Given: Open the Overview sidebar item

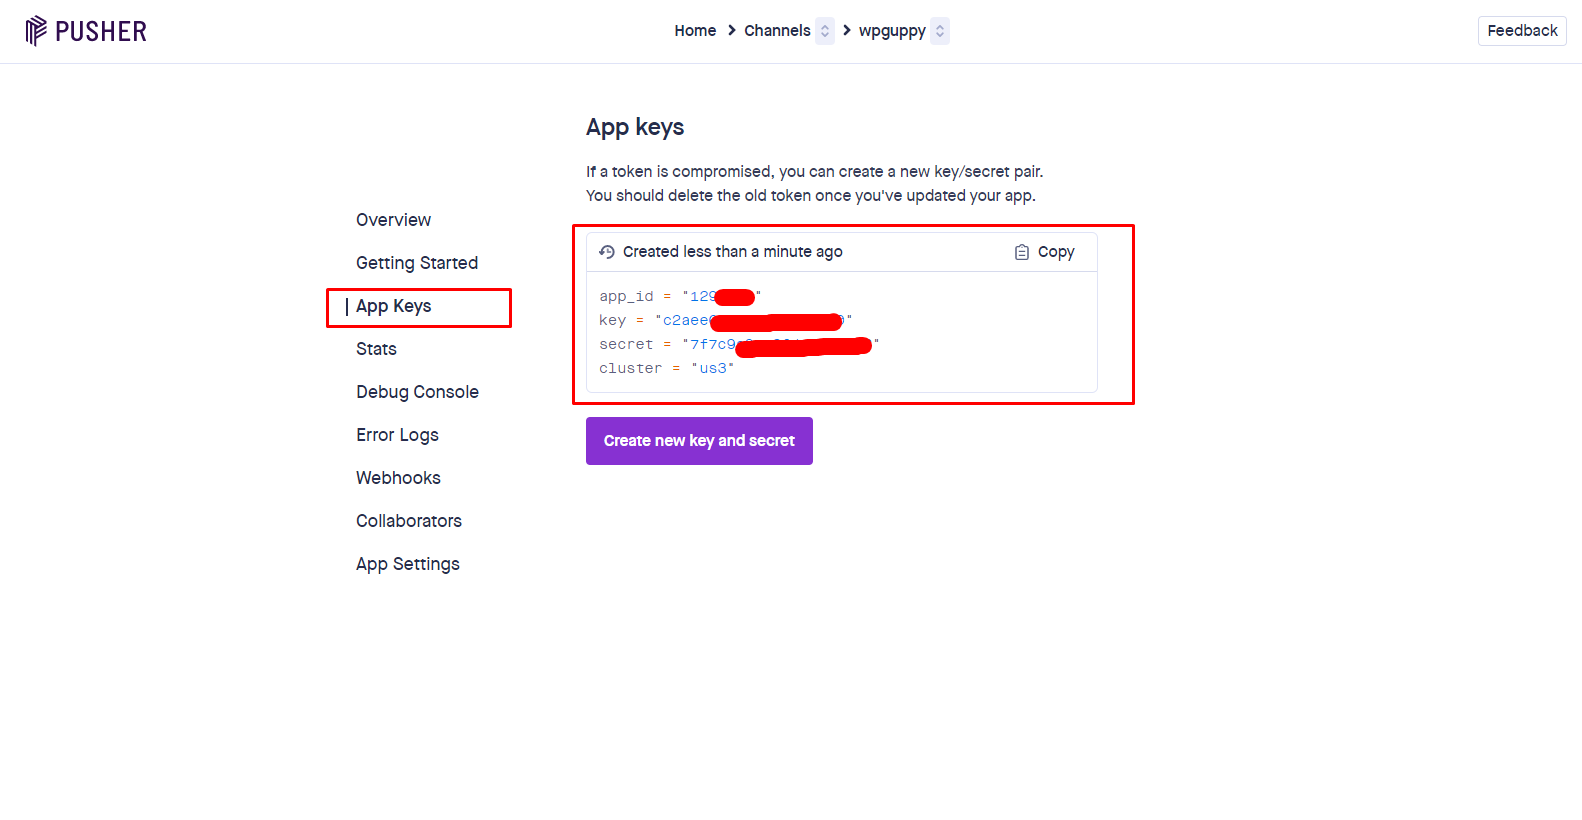Looking at the screenshot, I should [x=393, y=220].
